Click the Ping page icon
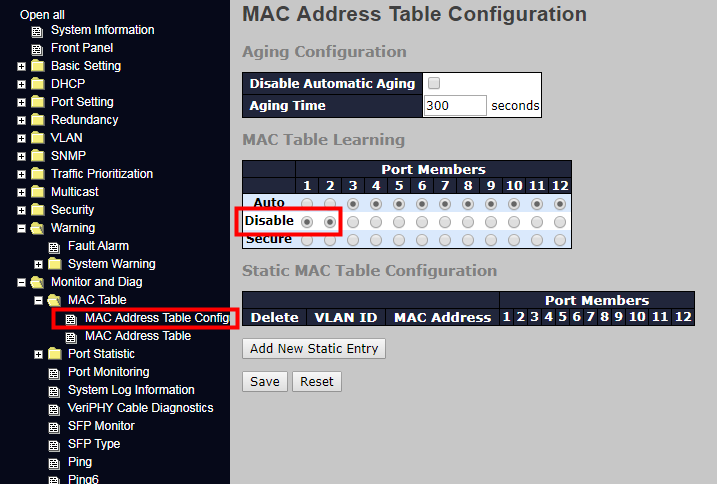Image resolution: width=717 pixels, height=484 pixels. coord(54,463)
